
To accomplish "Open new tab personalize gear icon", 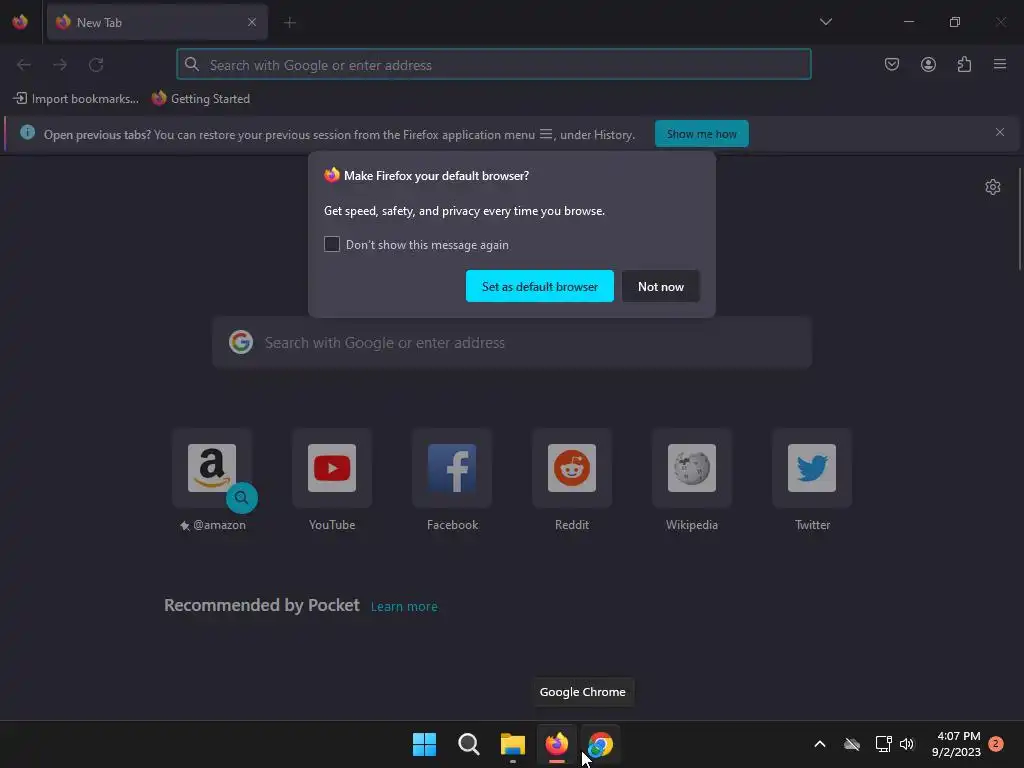I will point(993,187).
